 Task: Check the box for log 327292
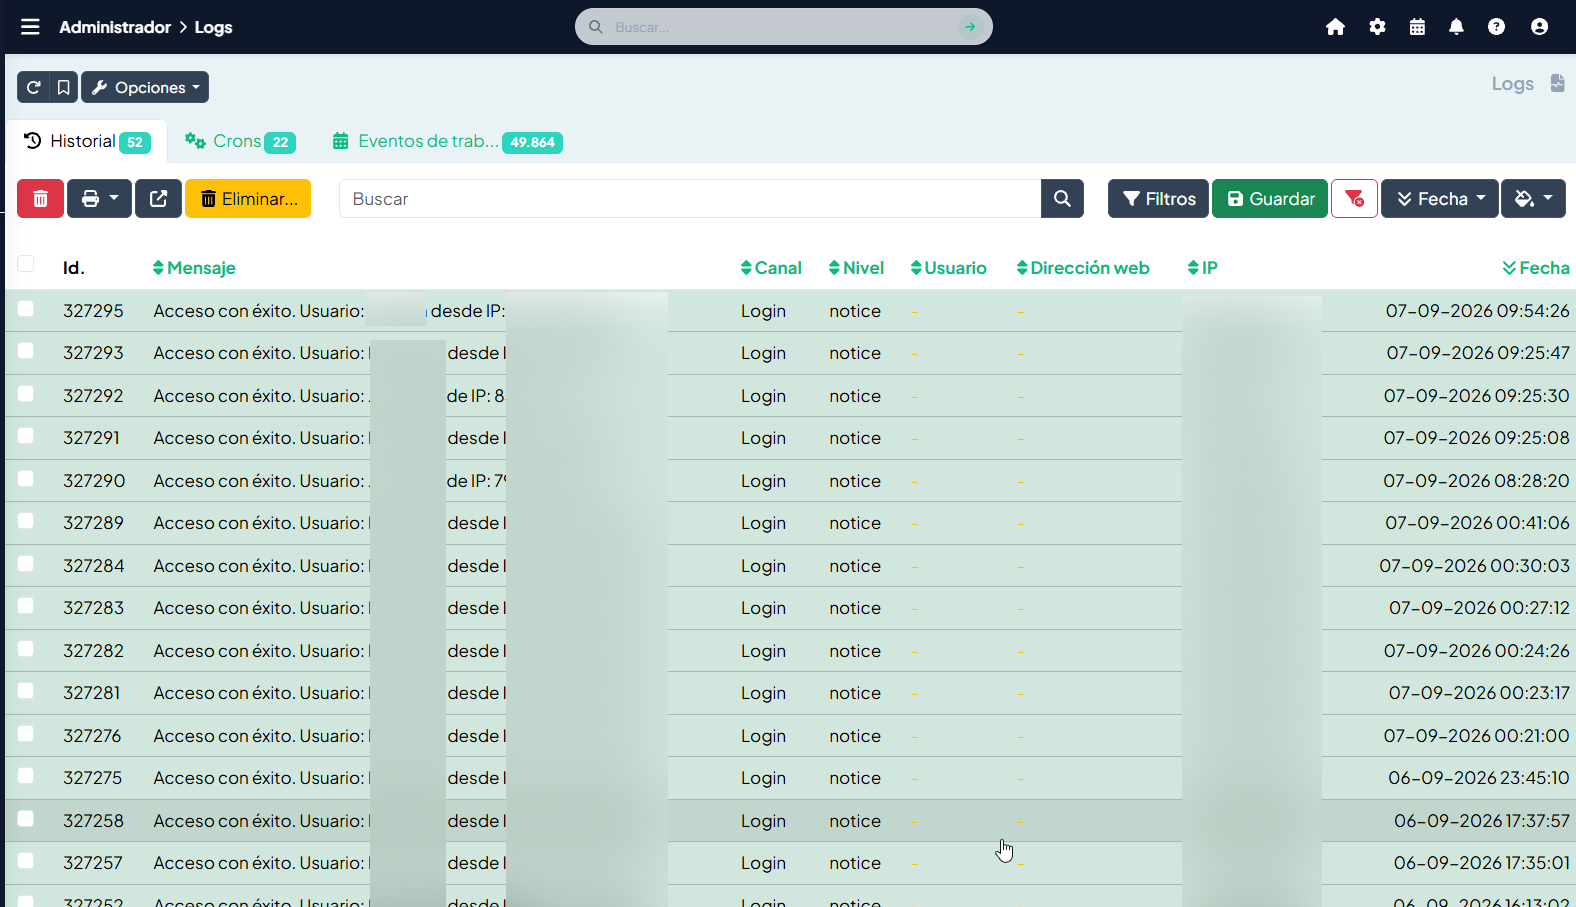click(26, 393)
